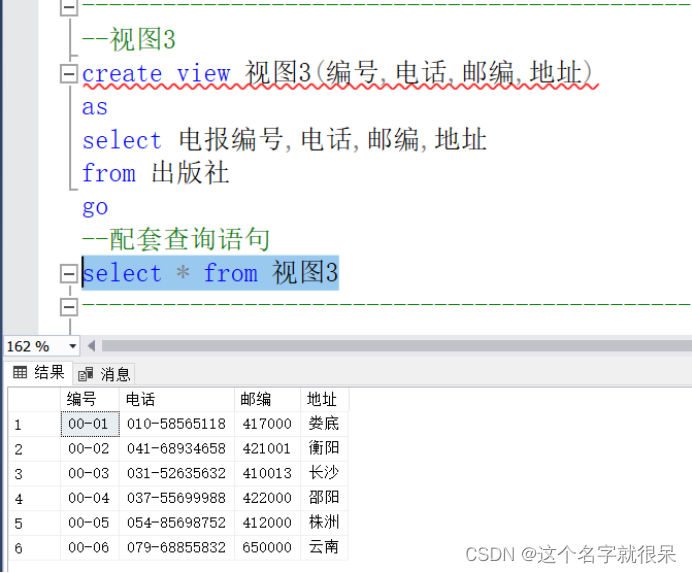The height and width of the screenshot is (573, 692).
Task: Click the '--视图3' comment line
Action: [x=129, y=40]
